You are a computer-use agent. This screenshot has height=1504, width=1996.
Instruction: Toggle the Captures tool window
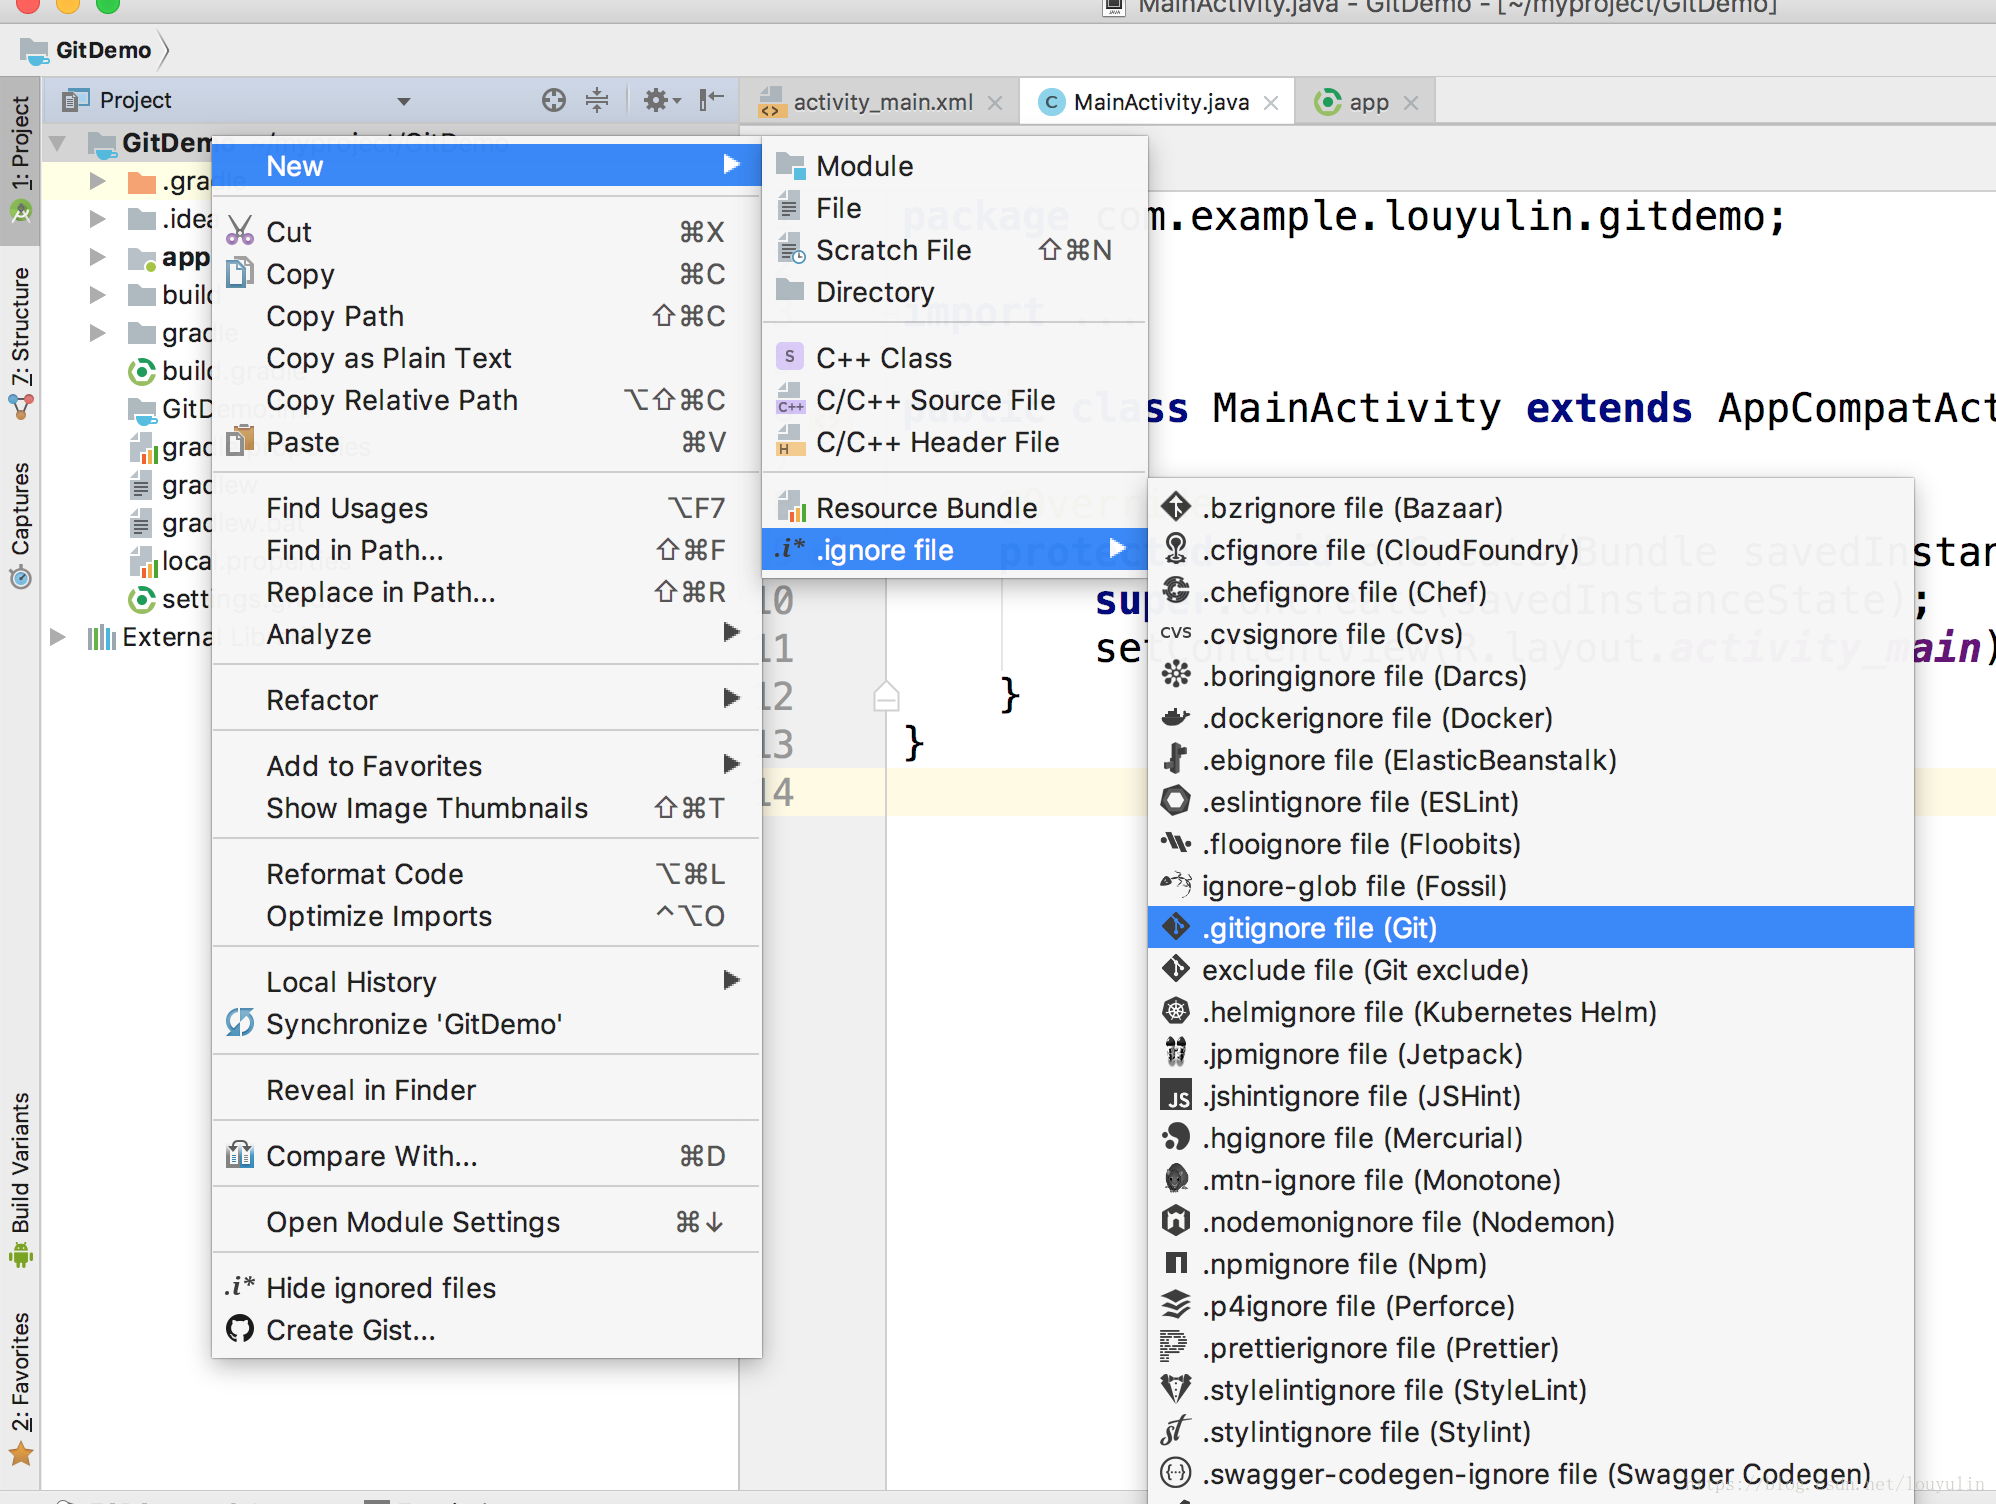[20, 524]
